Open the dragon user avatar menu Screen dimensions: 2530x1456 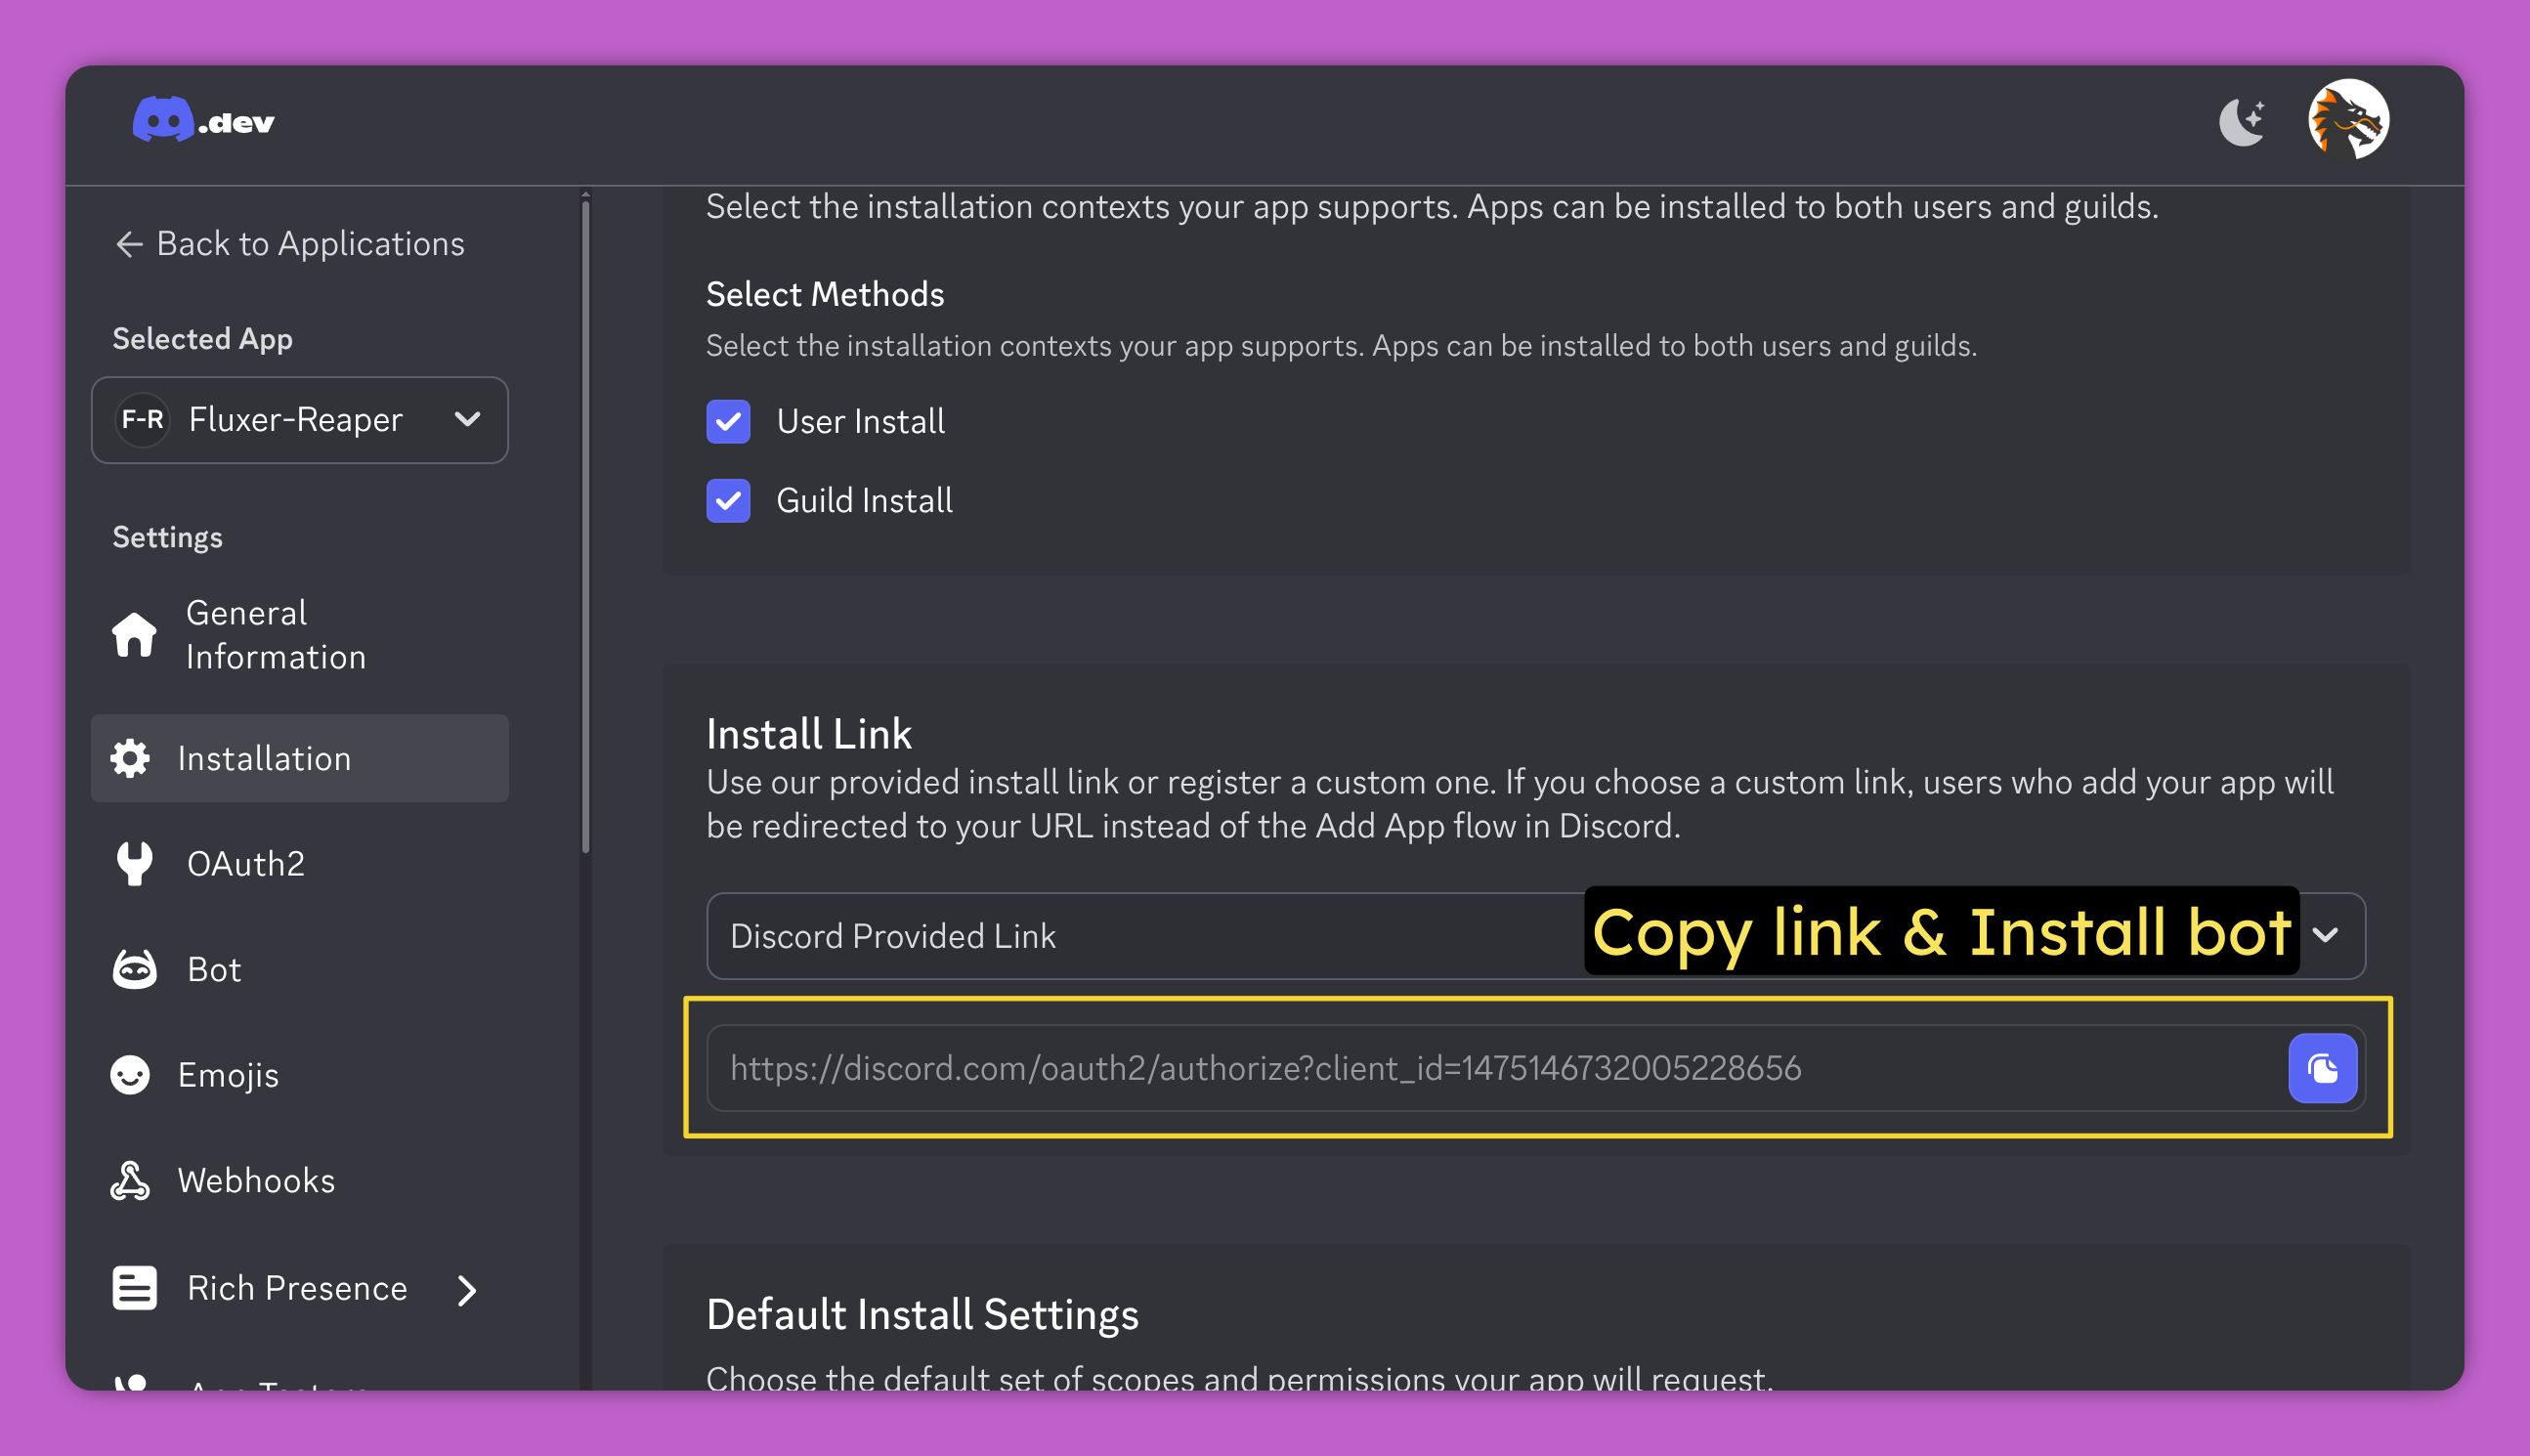click(x=2349, y=119)
